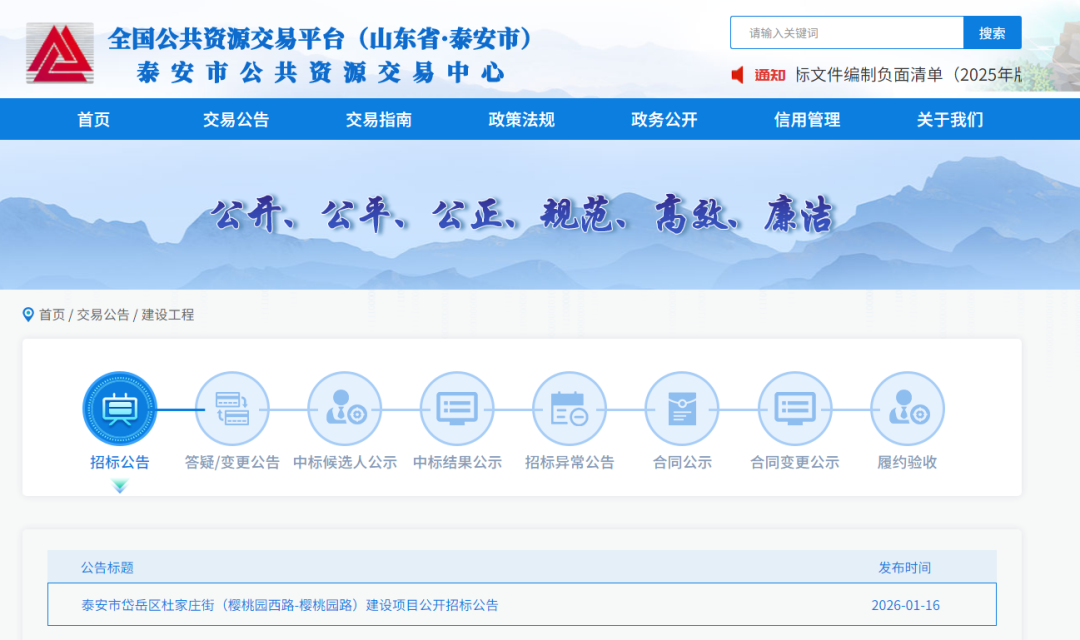
Task: Focus the keyword search input field
Action: pos(846,33)
